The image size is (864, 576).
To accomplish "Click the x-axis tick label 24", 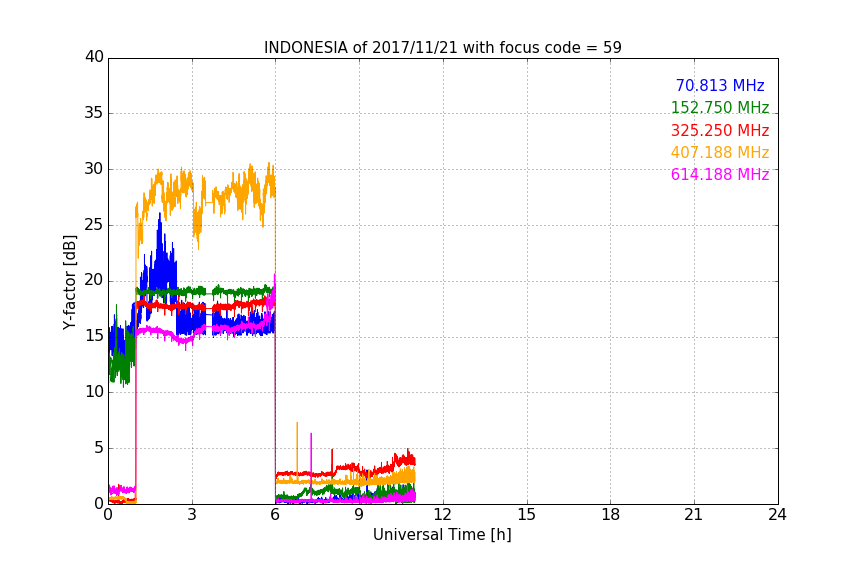I will coord(777,515).
